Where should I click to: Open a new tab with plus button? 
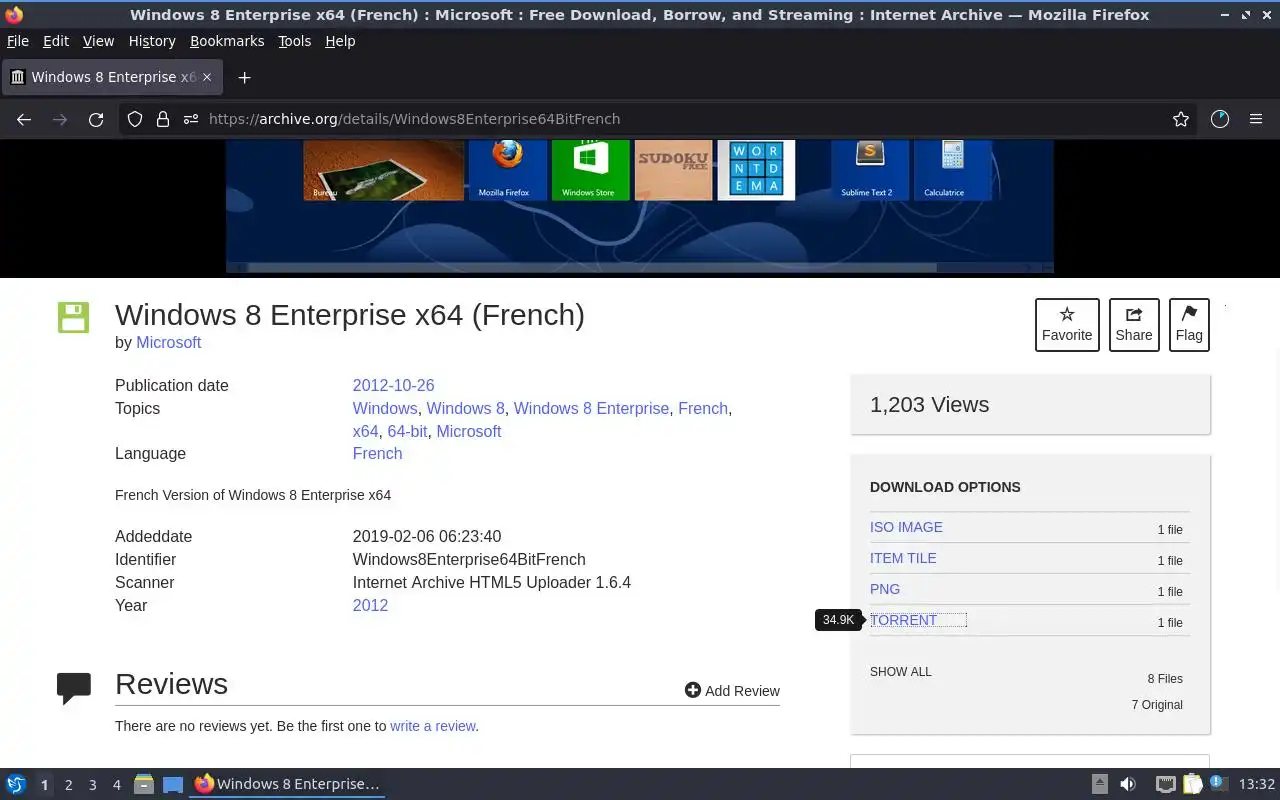(x=244, y=77)
